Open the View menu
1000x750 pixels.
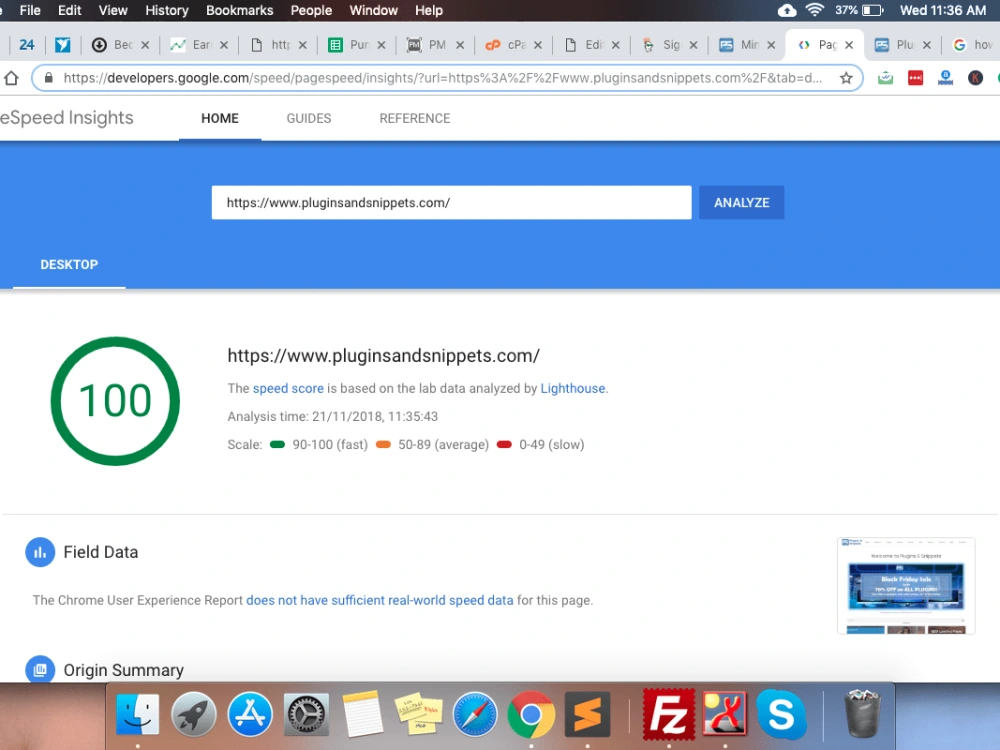coord(113,10)
